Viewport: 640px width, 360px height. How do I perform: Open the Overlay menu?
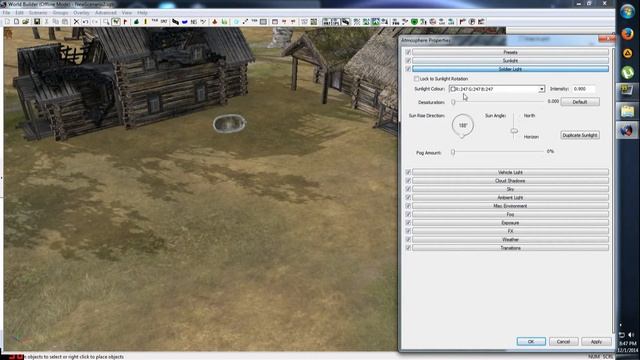point(81,13)
